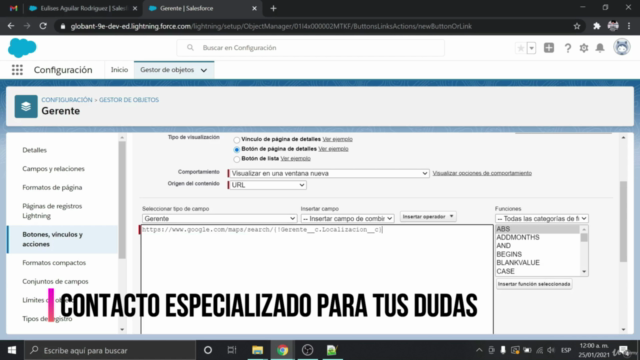640x360 pixels.
Task: Open the setup gear icon
Action: click(x=584, y=48)
